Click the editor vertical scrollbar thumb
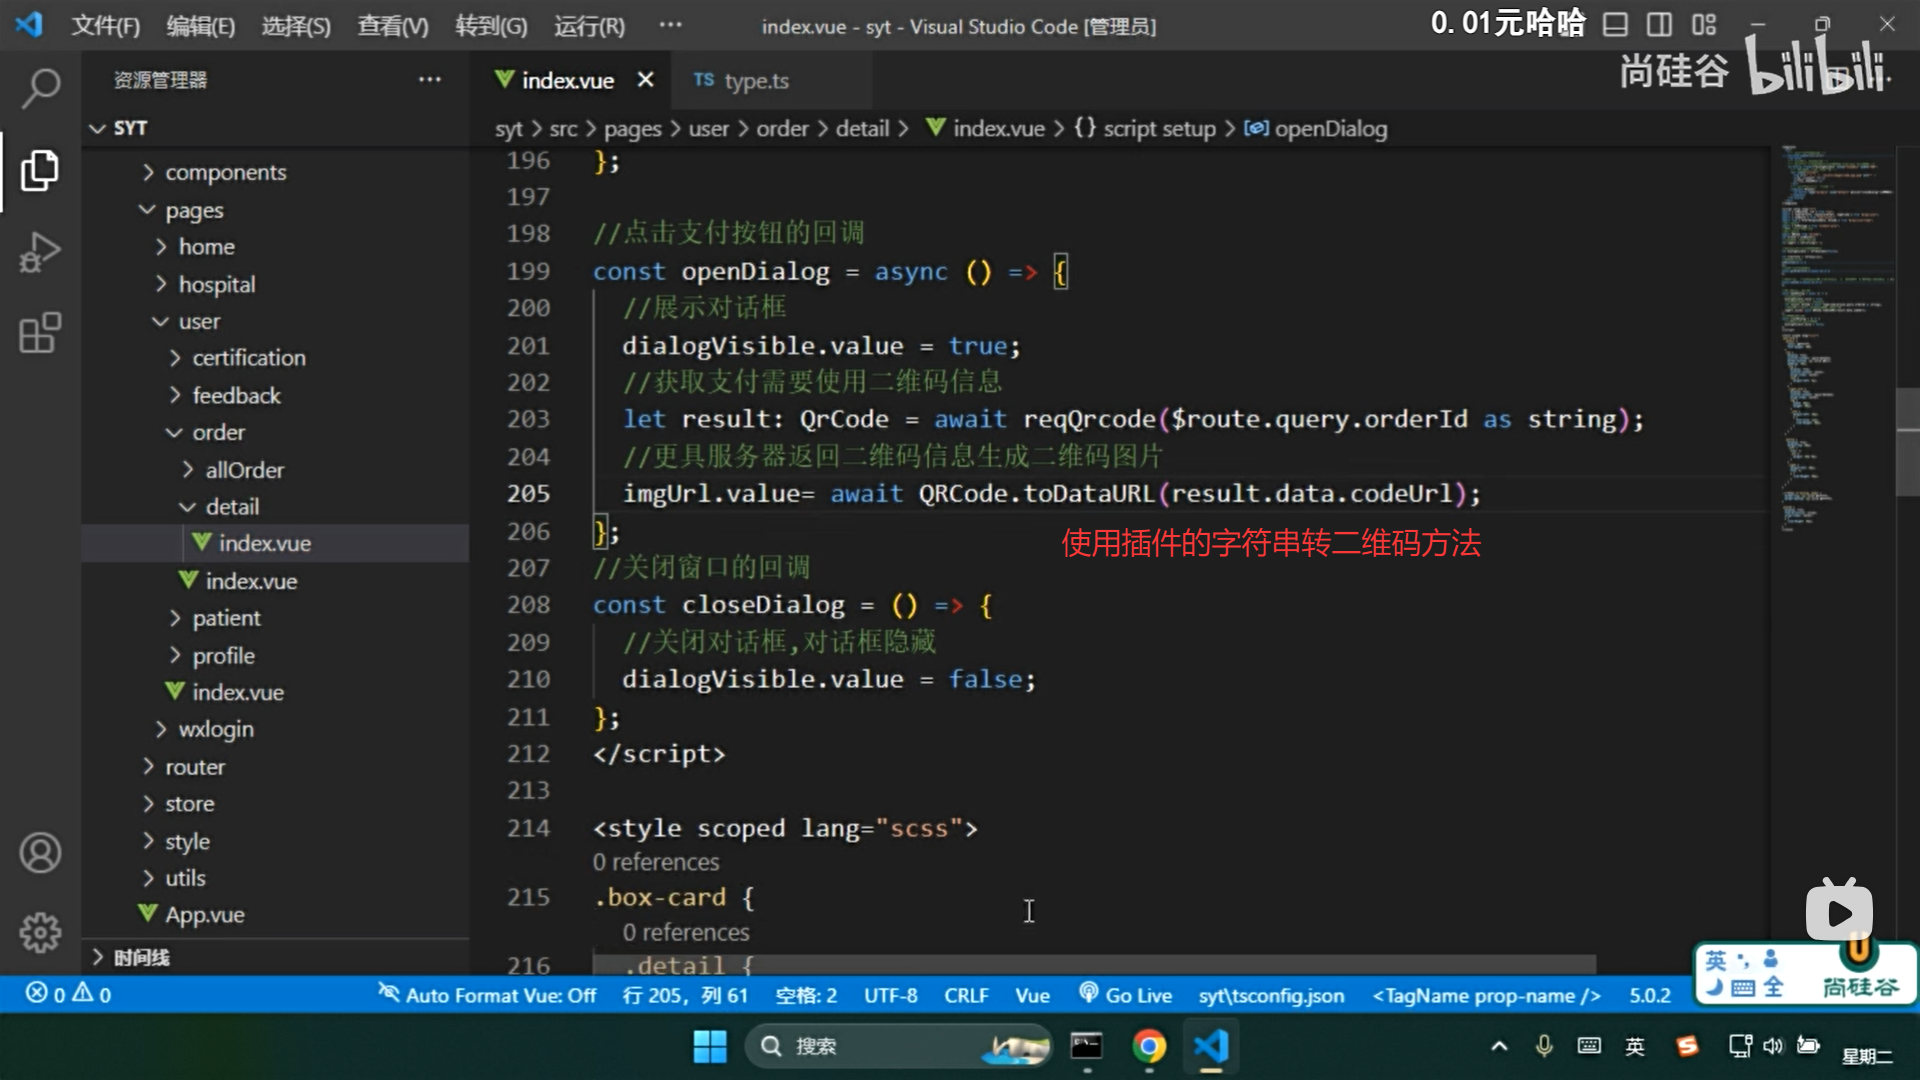The width and height of the screenshot is (1920, 1080). 1906,440
